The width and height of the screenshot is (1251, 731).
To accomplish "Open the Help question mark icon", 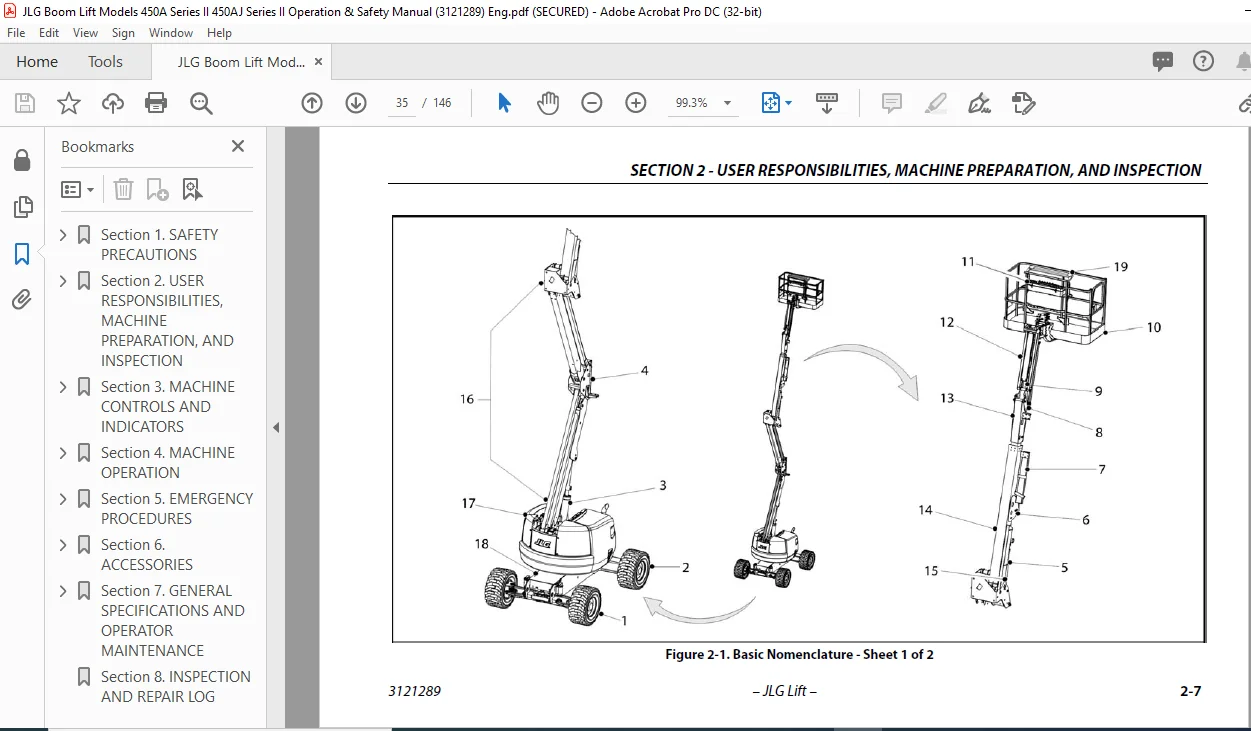I will coord(1204,61).
